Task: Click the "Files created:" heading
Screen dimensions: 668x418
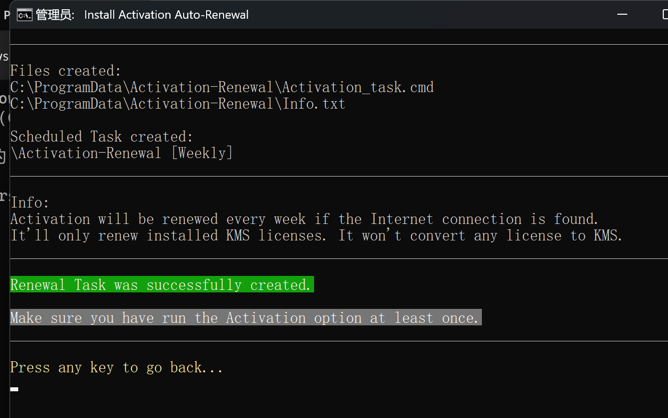Action: (65, 71)
